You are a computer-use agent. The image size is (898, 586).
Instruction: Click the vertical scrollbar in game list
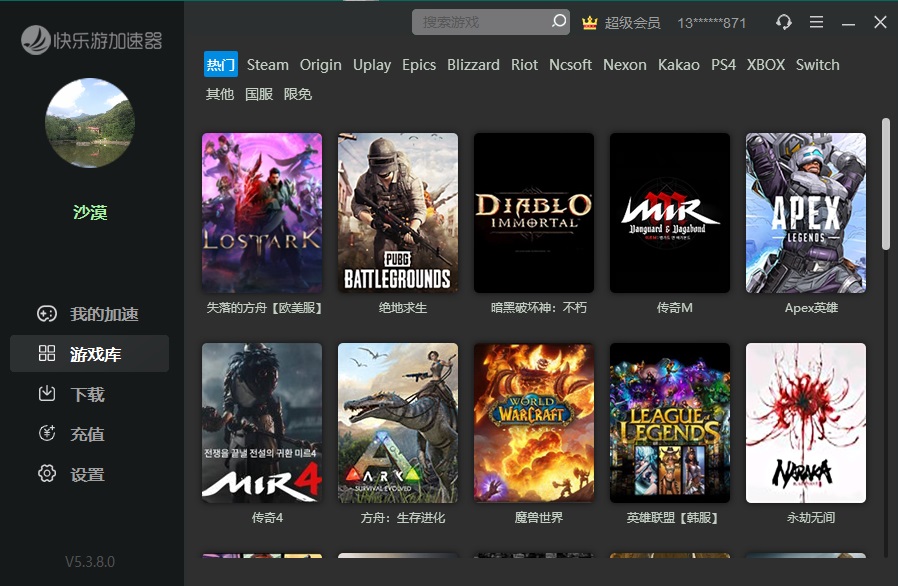[x=885, y=185]
